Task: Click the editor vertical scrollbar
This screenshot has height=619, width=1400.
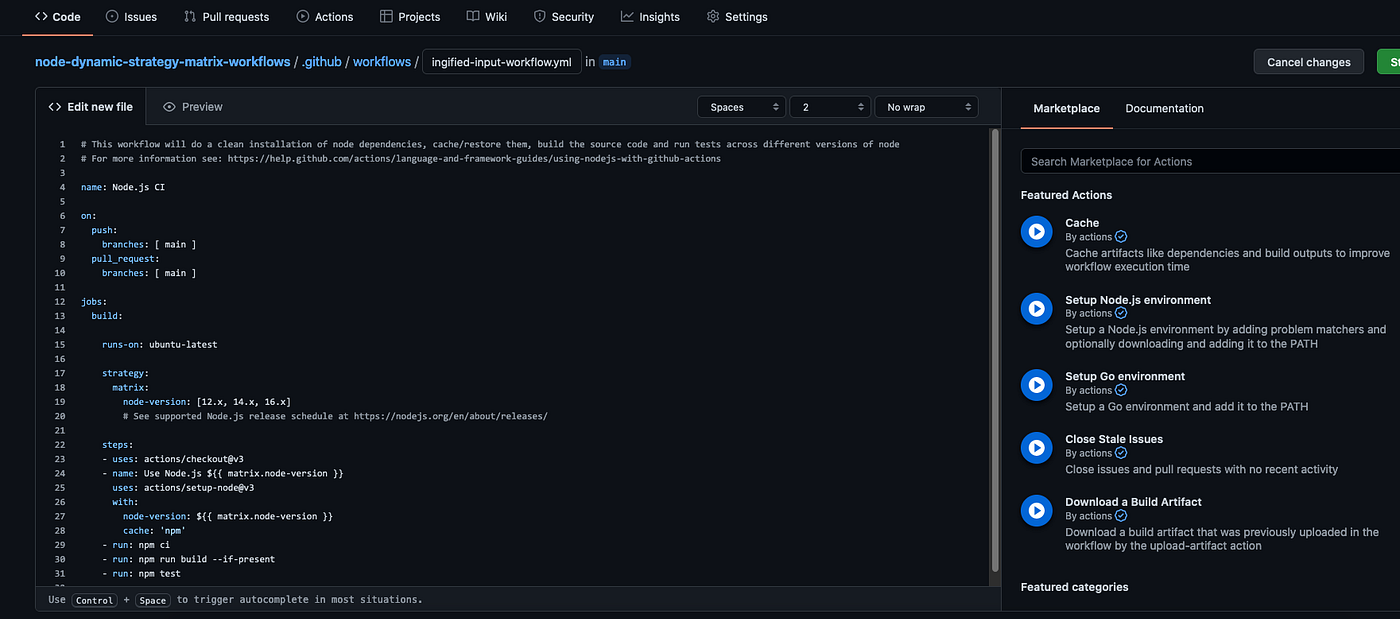Action: [x=994, y=350]
